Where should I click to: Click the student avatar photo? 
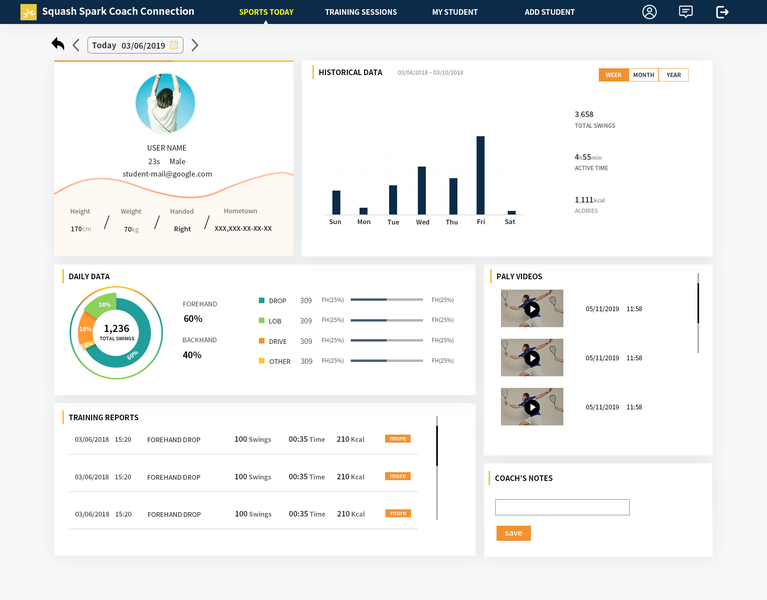(165, 103)
